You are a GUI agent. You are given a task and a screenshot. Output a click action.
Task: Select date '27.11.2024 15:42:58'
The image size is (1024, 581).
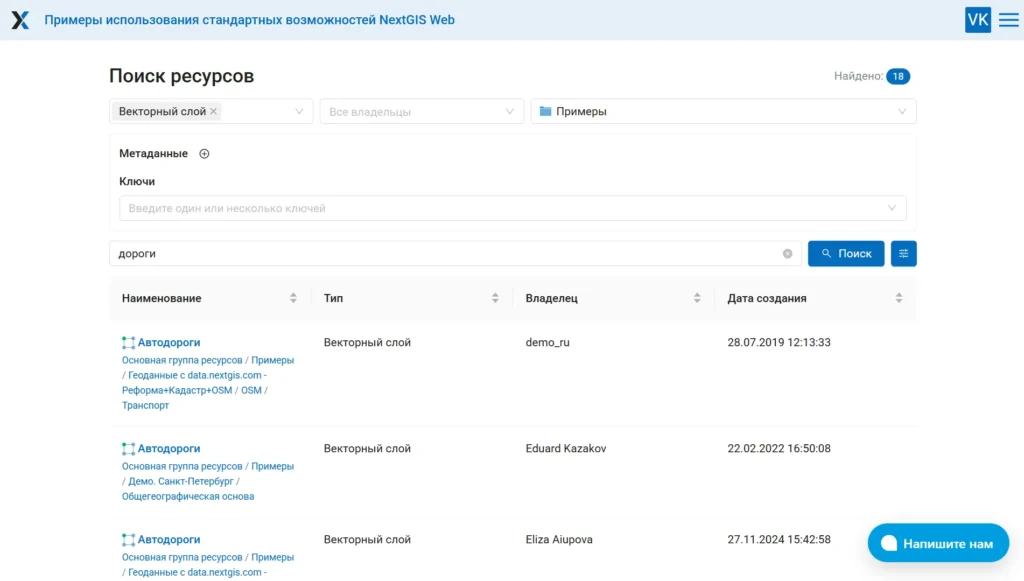779,539
